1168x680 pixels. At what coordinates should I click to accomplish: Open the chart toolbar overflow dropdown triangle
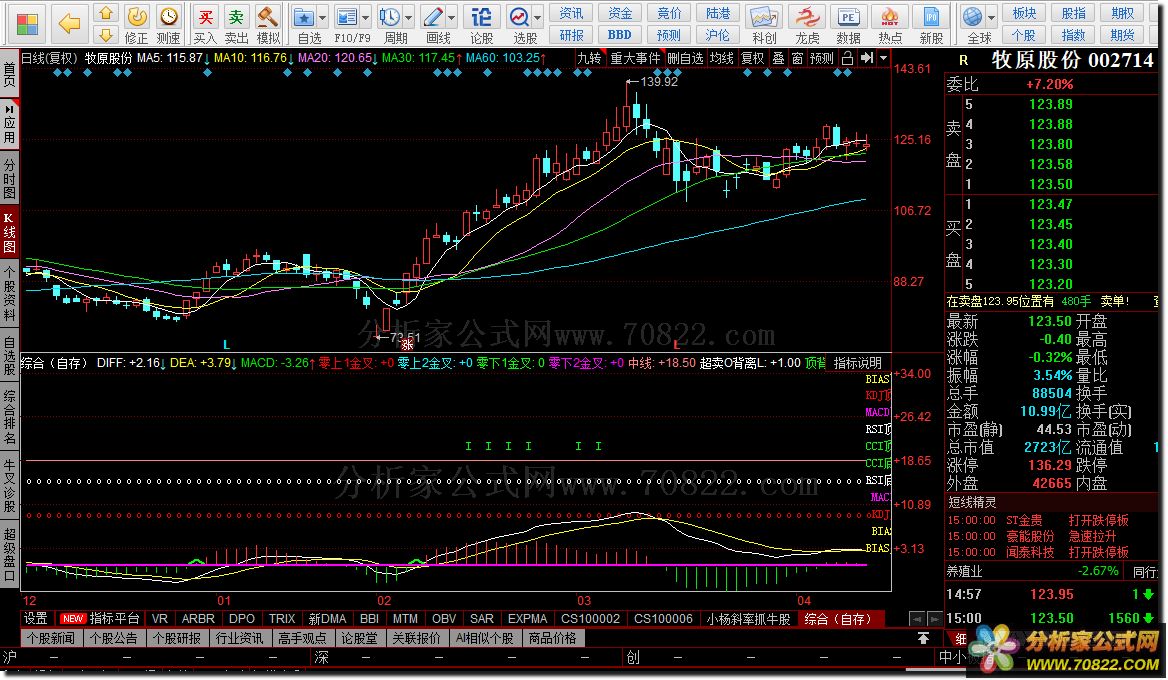tap(883, 57)
